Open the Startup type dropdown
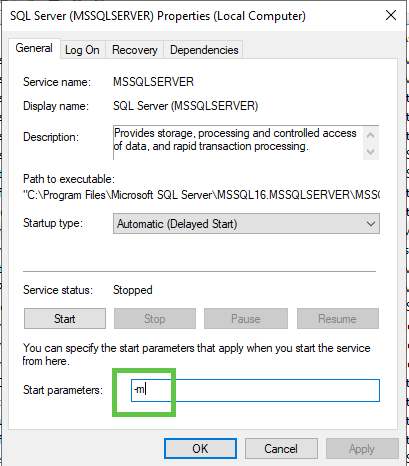This screenshot has height=466, width=409. (246, 224)
